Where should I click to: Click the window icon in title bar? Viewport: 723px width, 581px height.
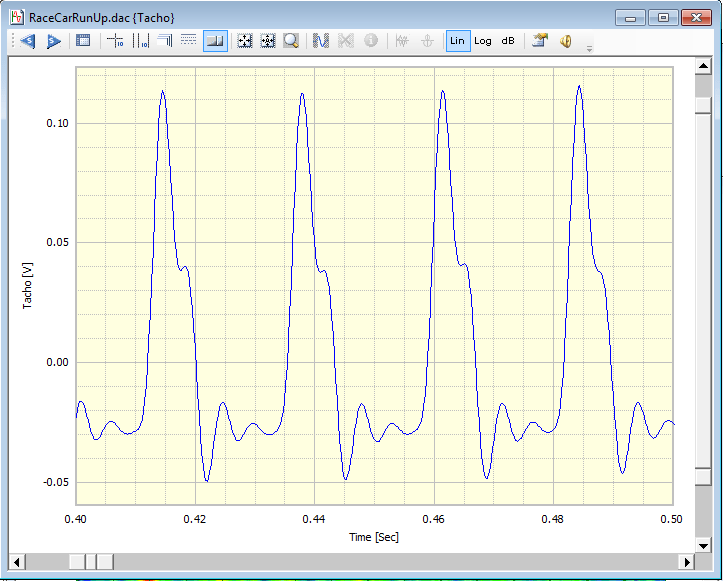coord(17,17)
